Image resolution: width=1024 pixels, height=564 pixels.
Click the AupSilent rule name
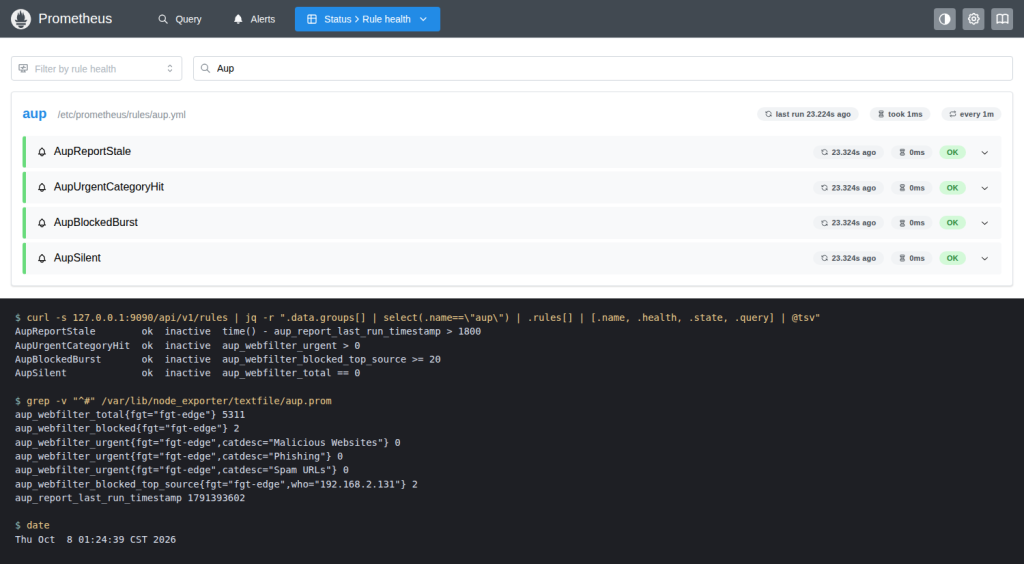tap(77, 258)
